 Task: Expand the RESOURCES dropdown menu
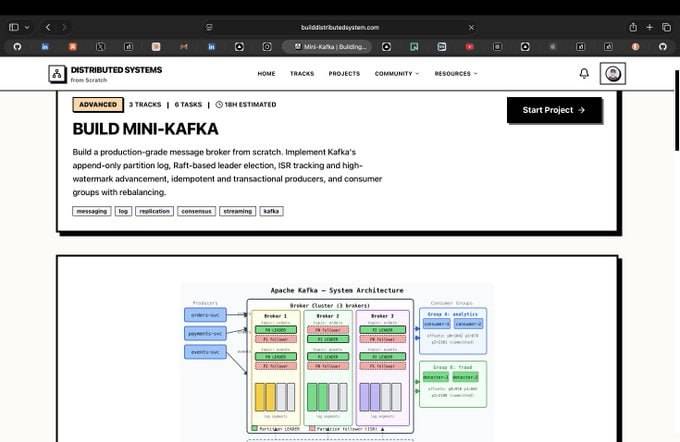[x=456, y=74]
